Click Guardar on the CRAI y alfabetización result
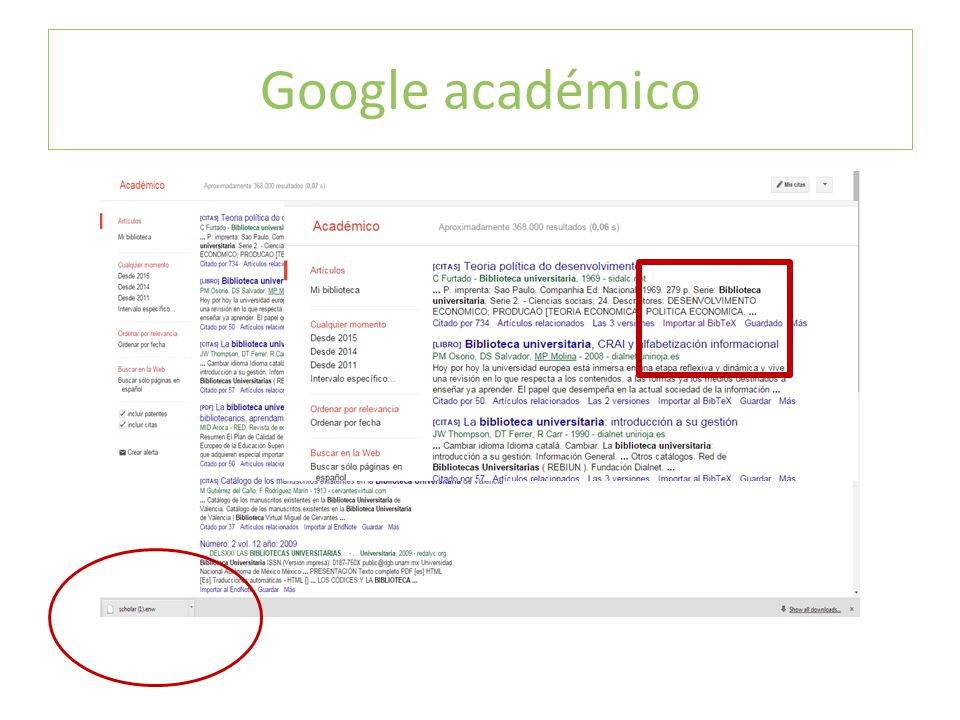 (x=756, y=401)
